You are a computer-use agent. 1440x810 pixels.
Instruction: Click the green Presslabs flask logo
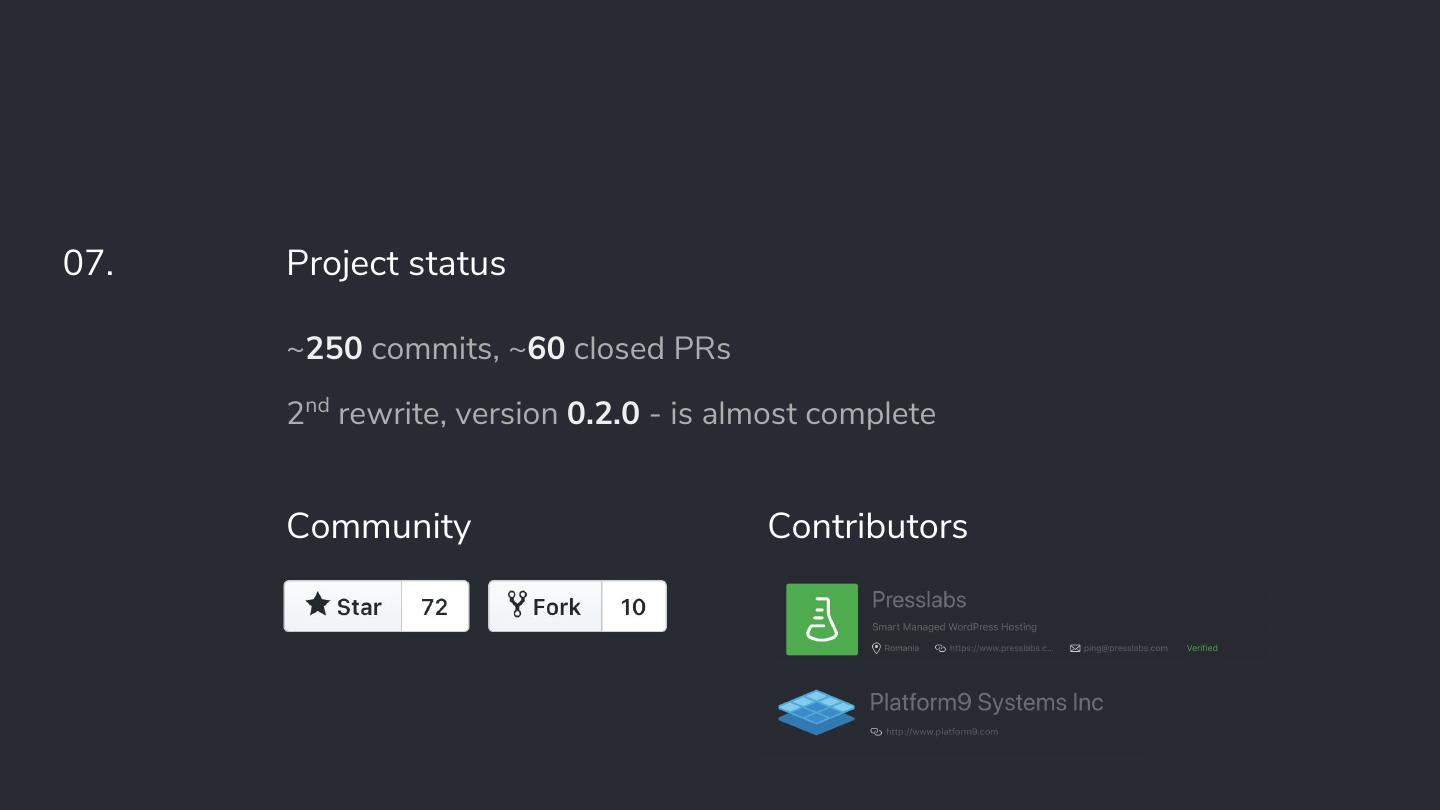(x=822, y=620)
